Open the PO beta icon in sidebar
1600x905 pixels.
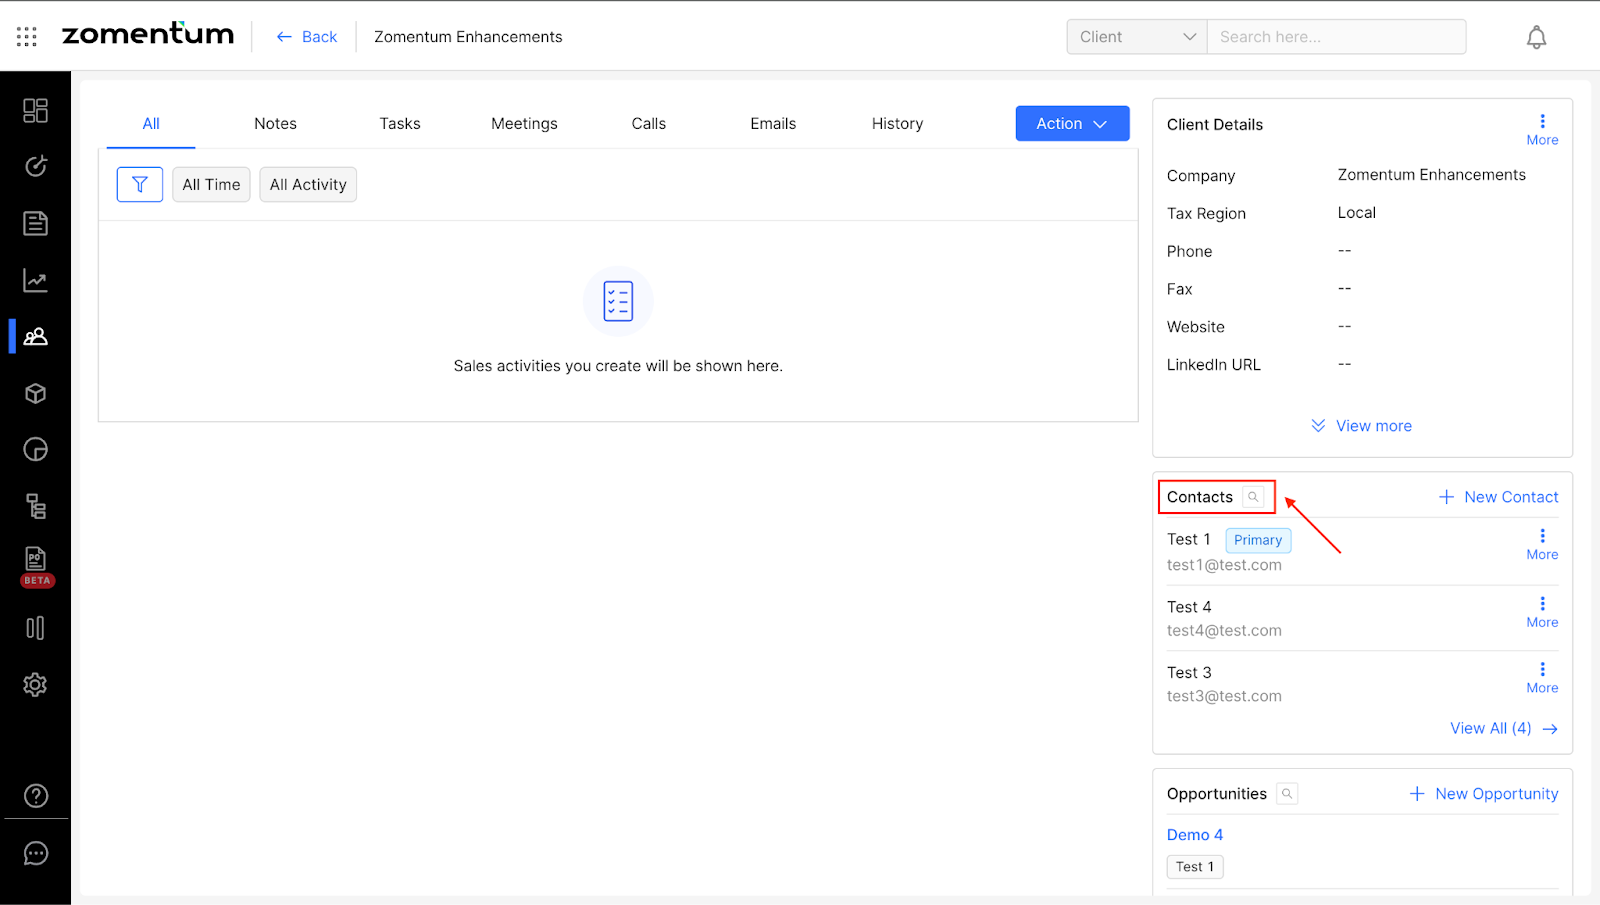[x=36, y=566]
